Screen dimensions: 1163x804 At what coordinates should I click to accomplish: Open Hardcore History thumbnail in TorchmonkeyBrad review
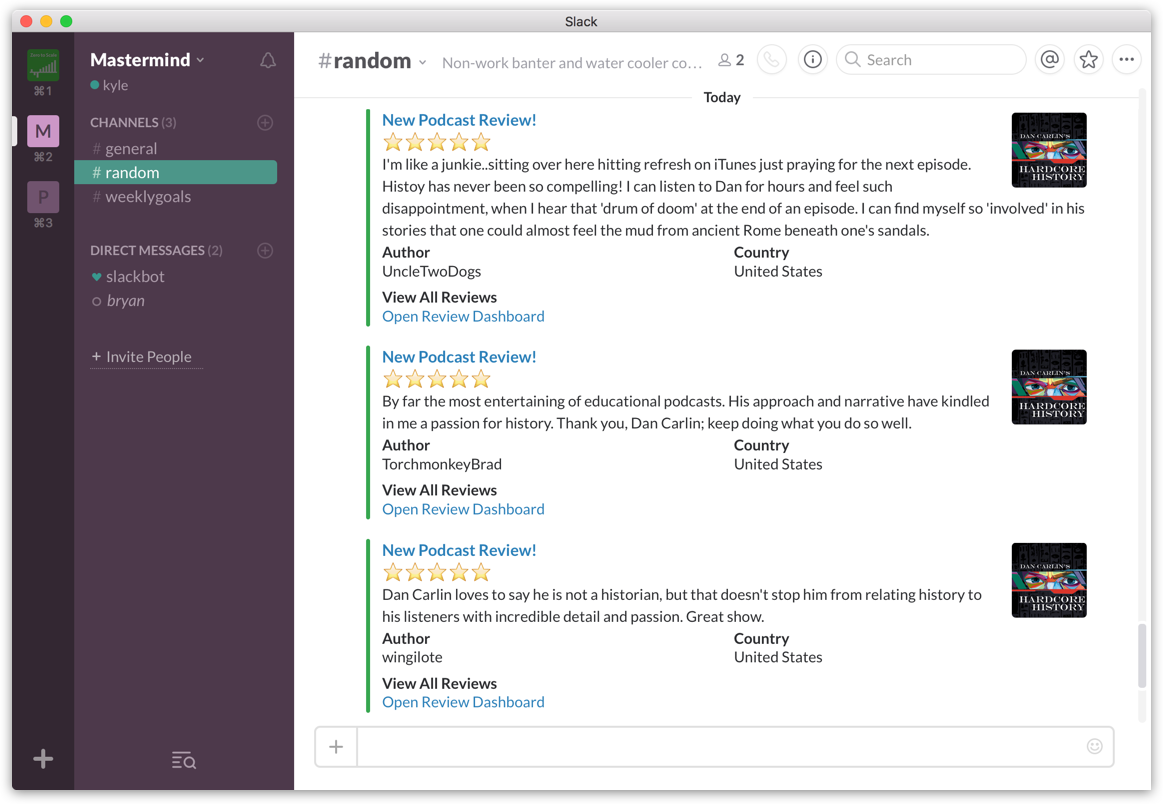pyautogui.click(x=1049, y=387)
